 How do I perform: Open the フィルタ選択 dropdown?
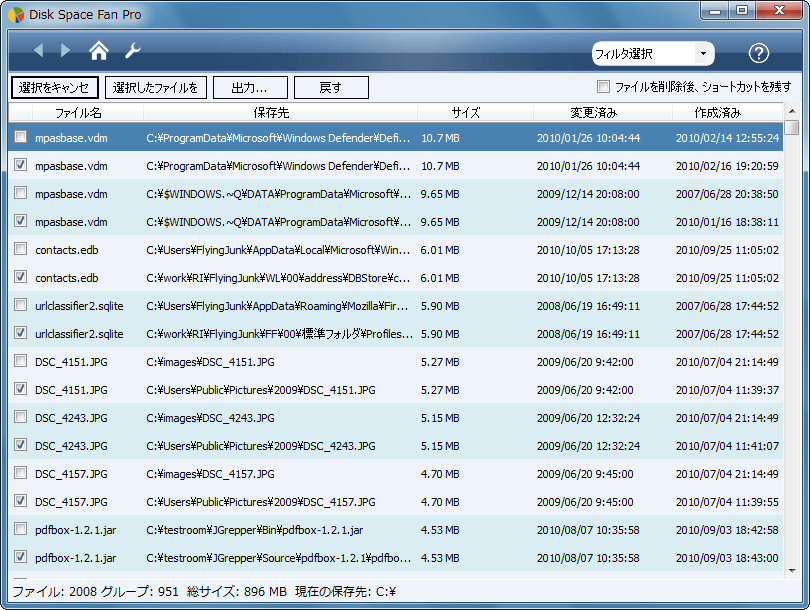click(x=653, y=53)
